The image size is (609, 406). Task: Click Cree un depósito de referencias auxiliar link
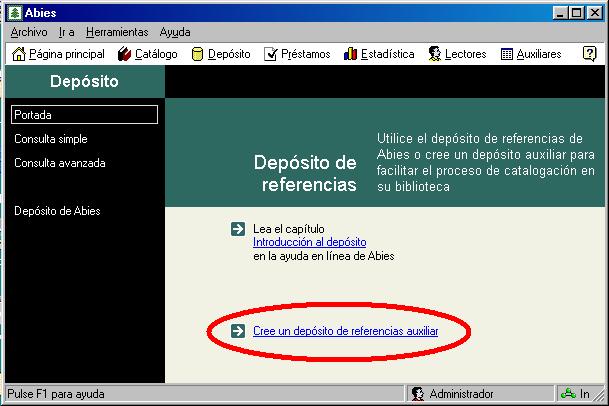(345, 330)
